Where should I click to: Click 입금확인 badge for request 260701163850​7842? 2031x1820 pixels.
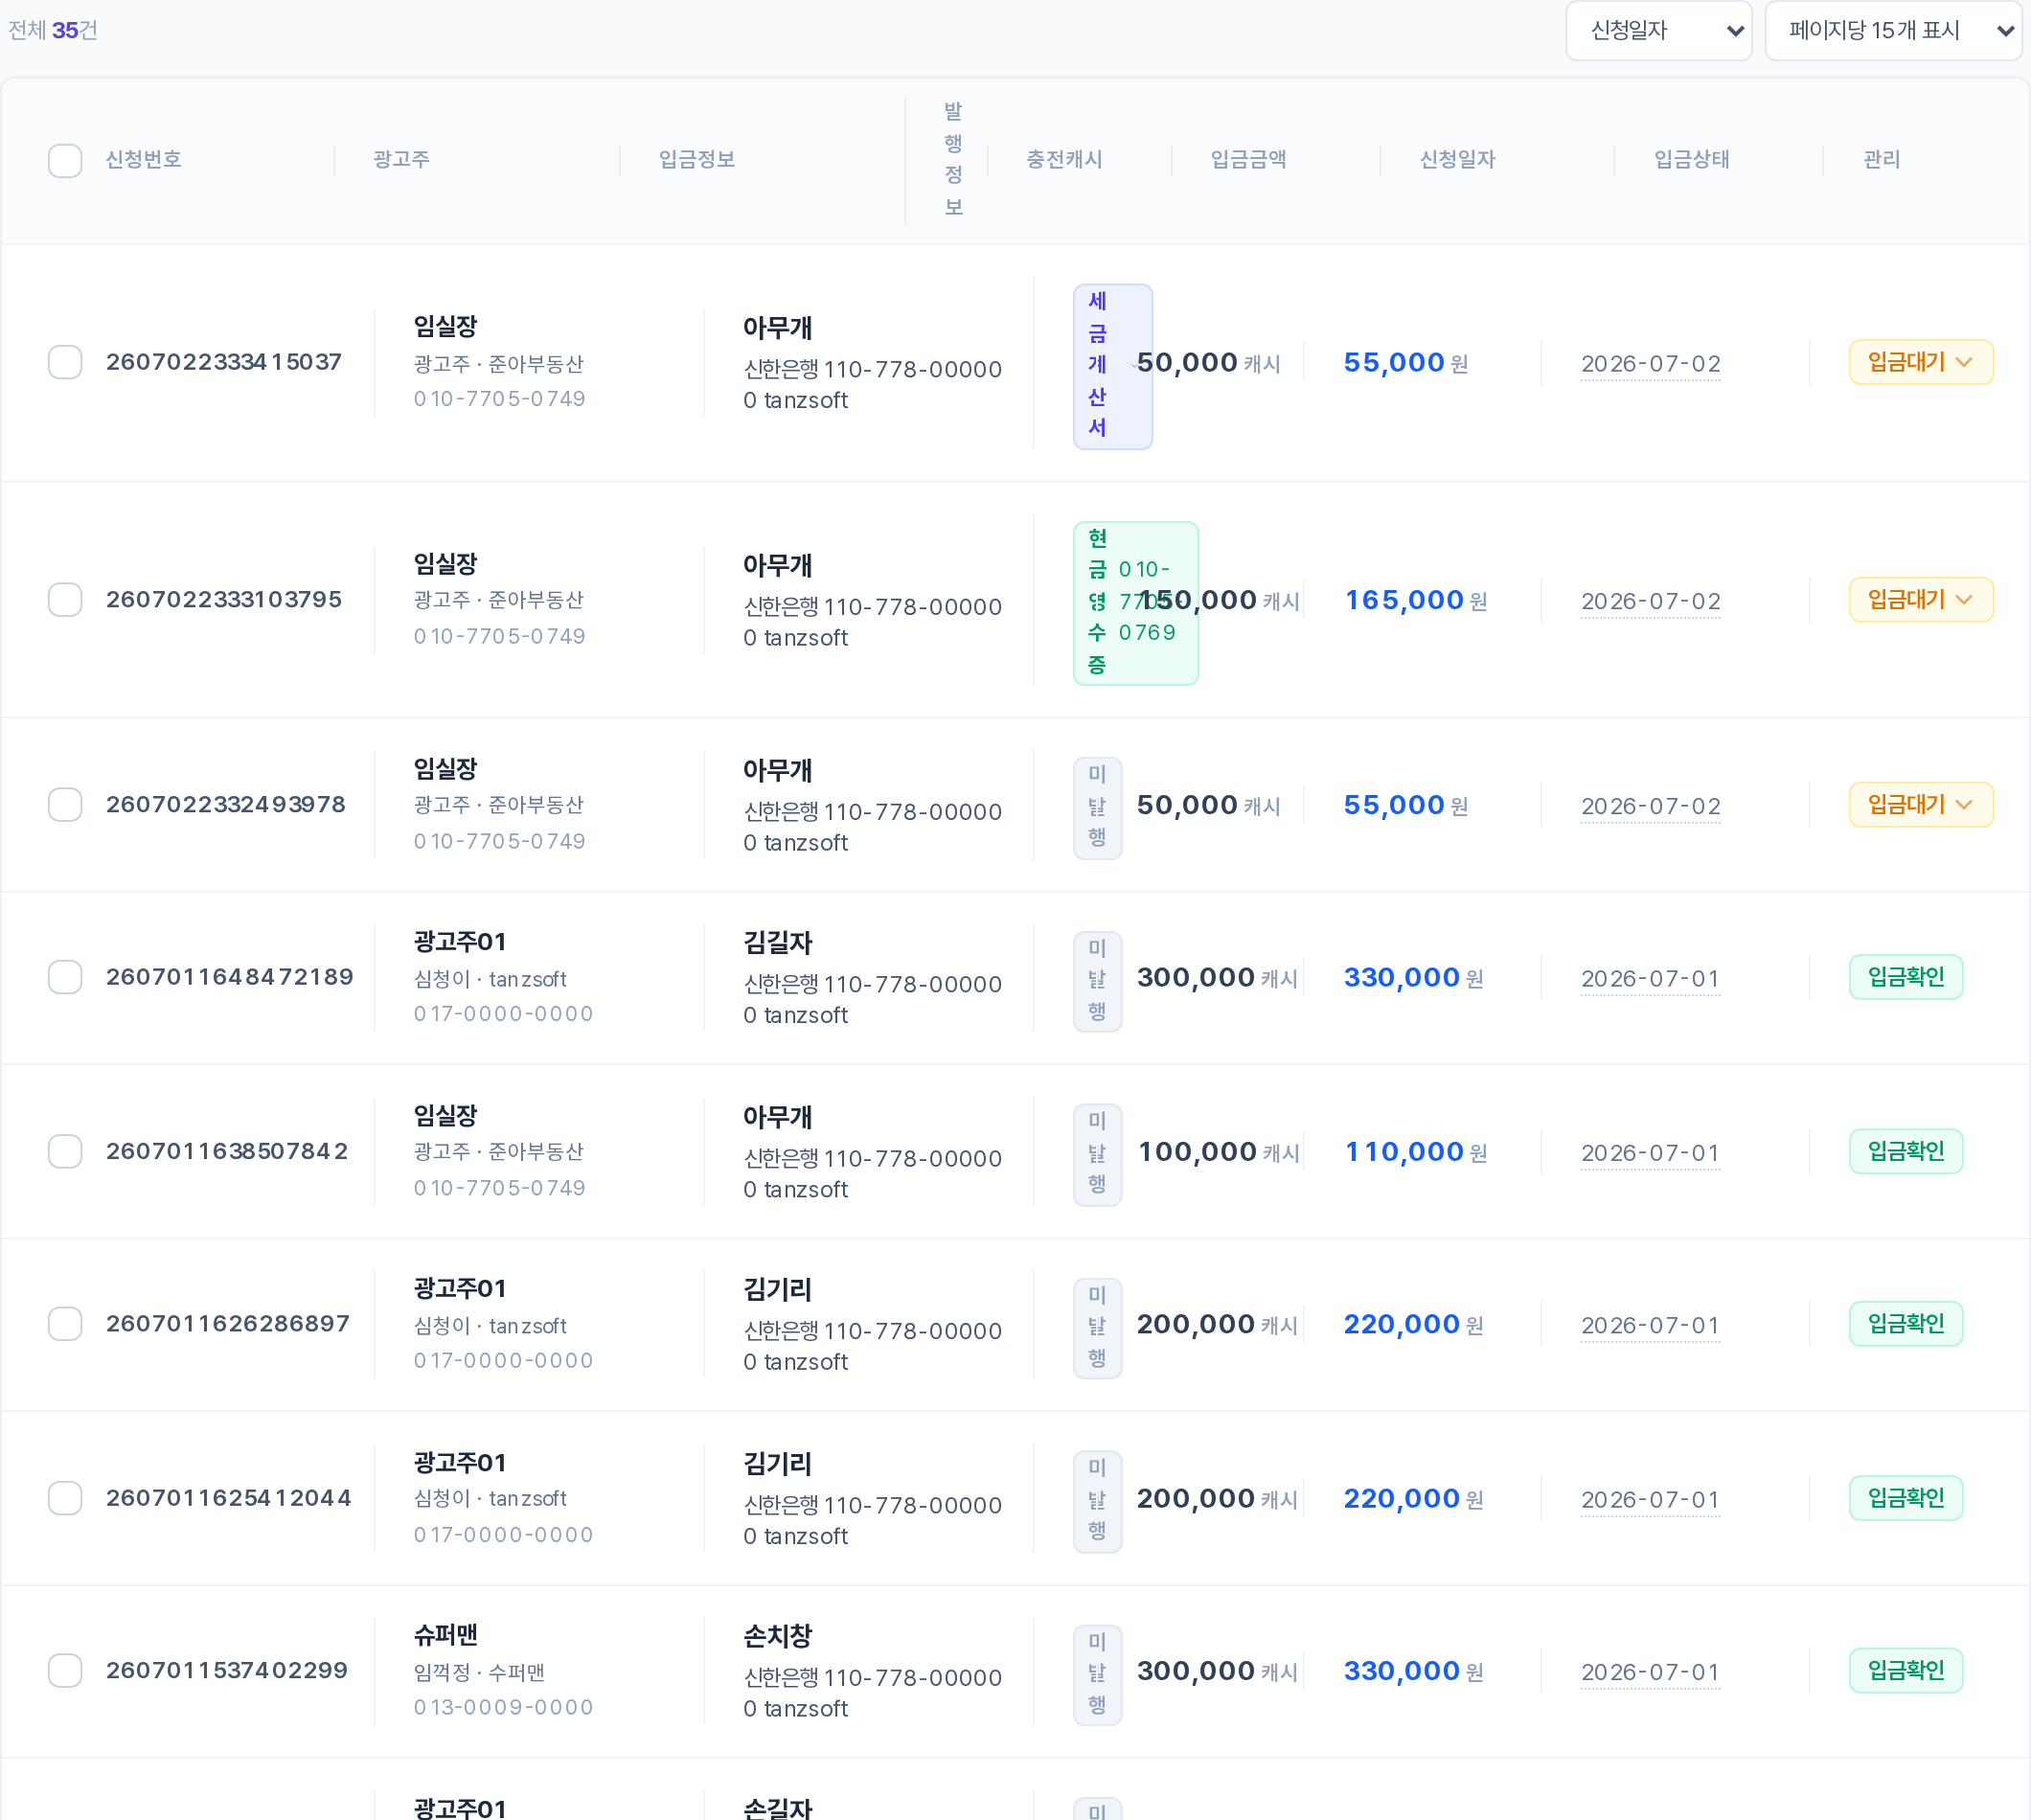click(x=1906, y=1151)
